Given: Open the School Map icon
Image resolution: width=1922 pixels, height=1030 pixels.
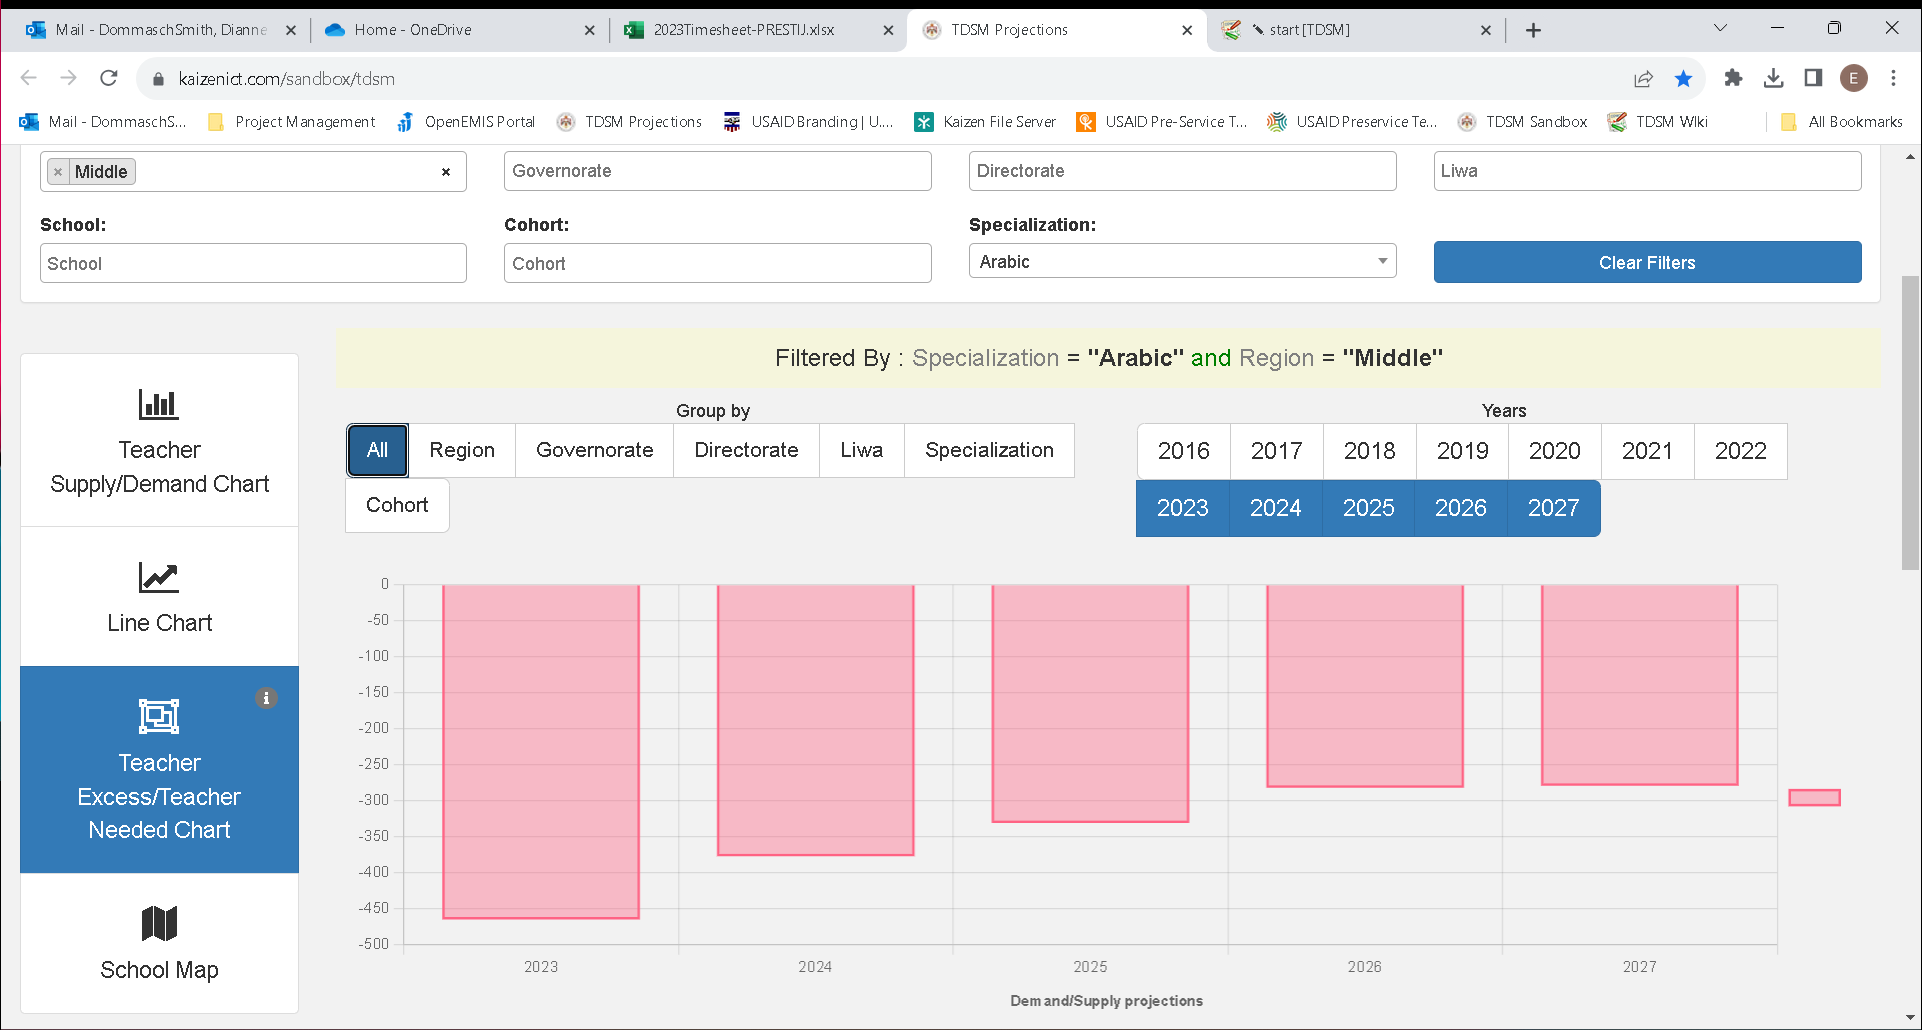Looking at the screenshot, I should pyautogui.click(x=159, y=924).
